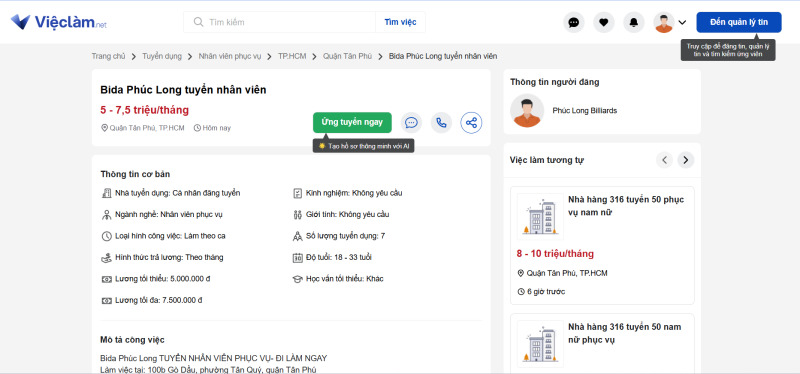
Task: Expand the account dropdown arrow
Action: pyautogui.click(x=682, y=22)
